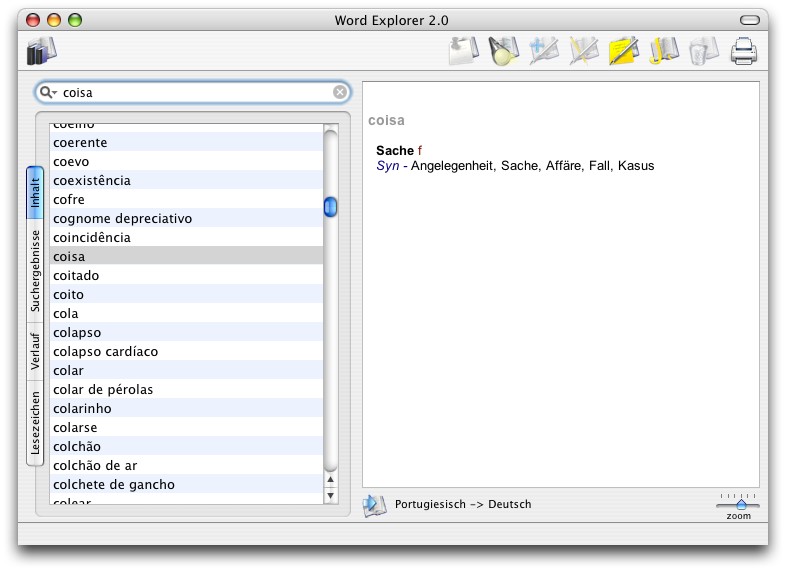The image size is (786, 577).
Task: Click the synonym 'Affäre'
Action: pyautogui.click(x=565, y=166)
